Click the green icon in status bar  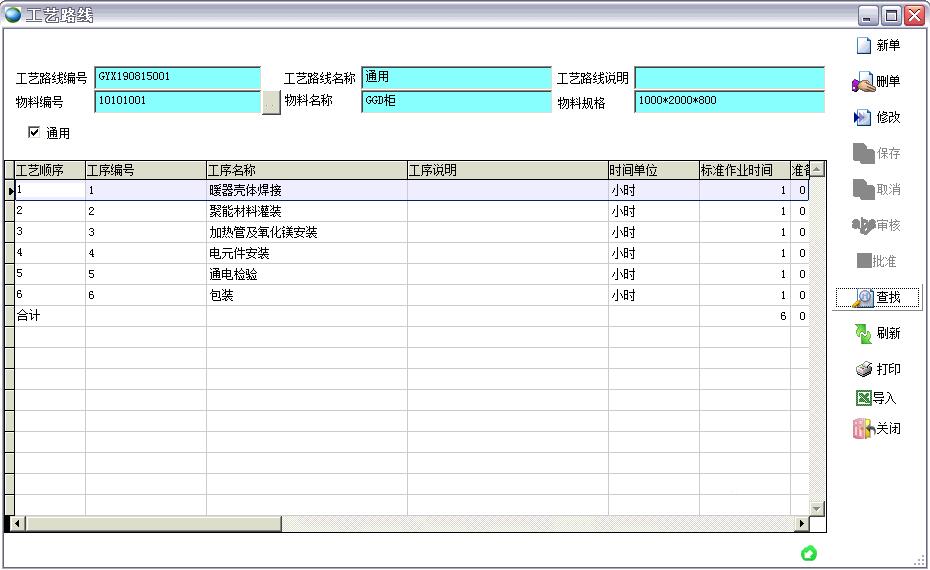point(809,553)
